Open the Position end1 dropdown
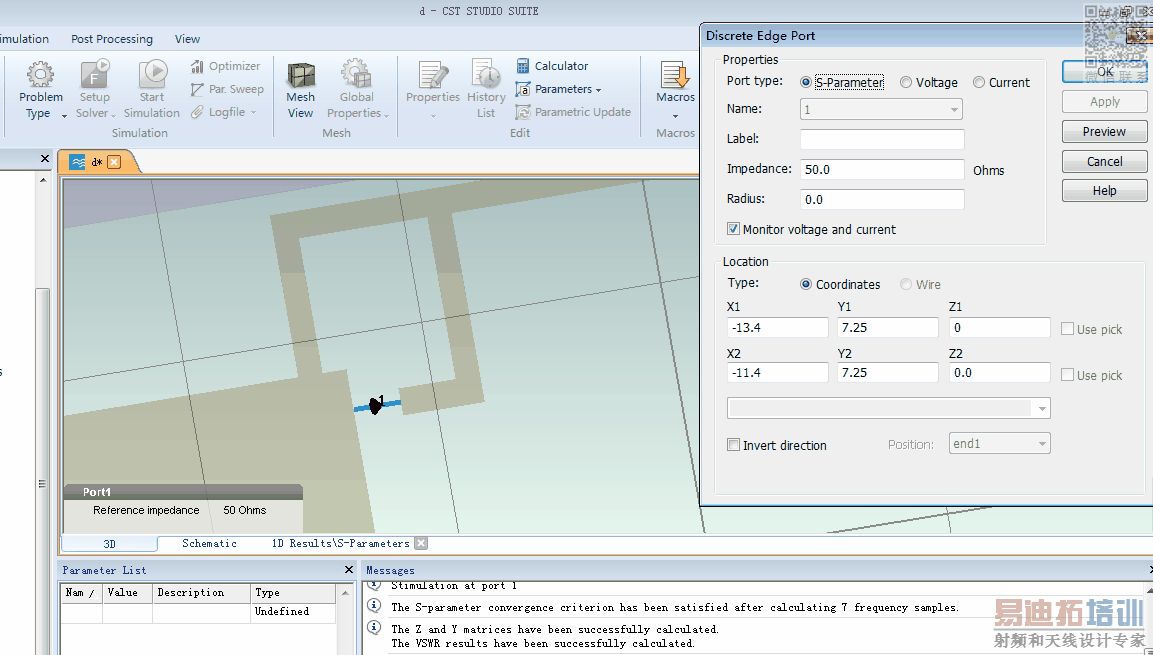The height and width of the screenshot is (655, 1153). [999, 443]
